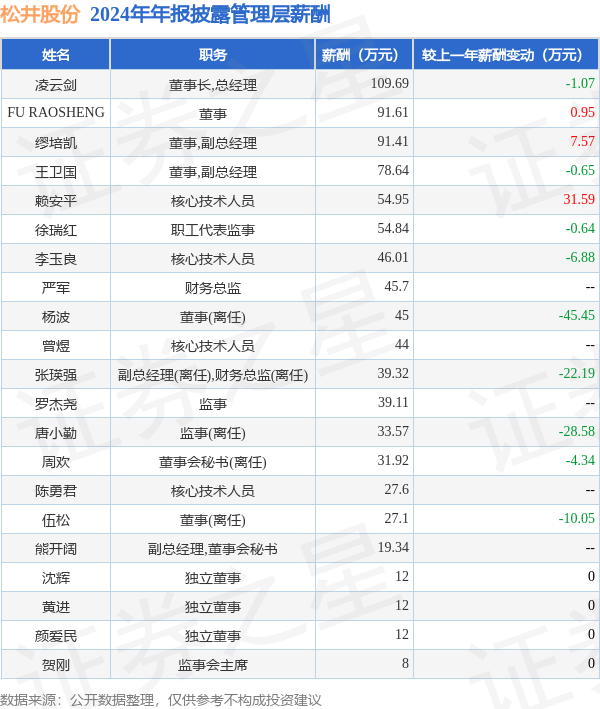Select the name 王卫国
Screen dimensions: 600x709
[x=56, y=172]
